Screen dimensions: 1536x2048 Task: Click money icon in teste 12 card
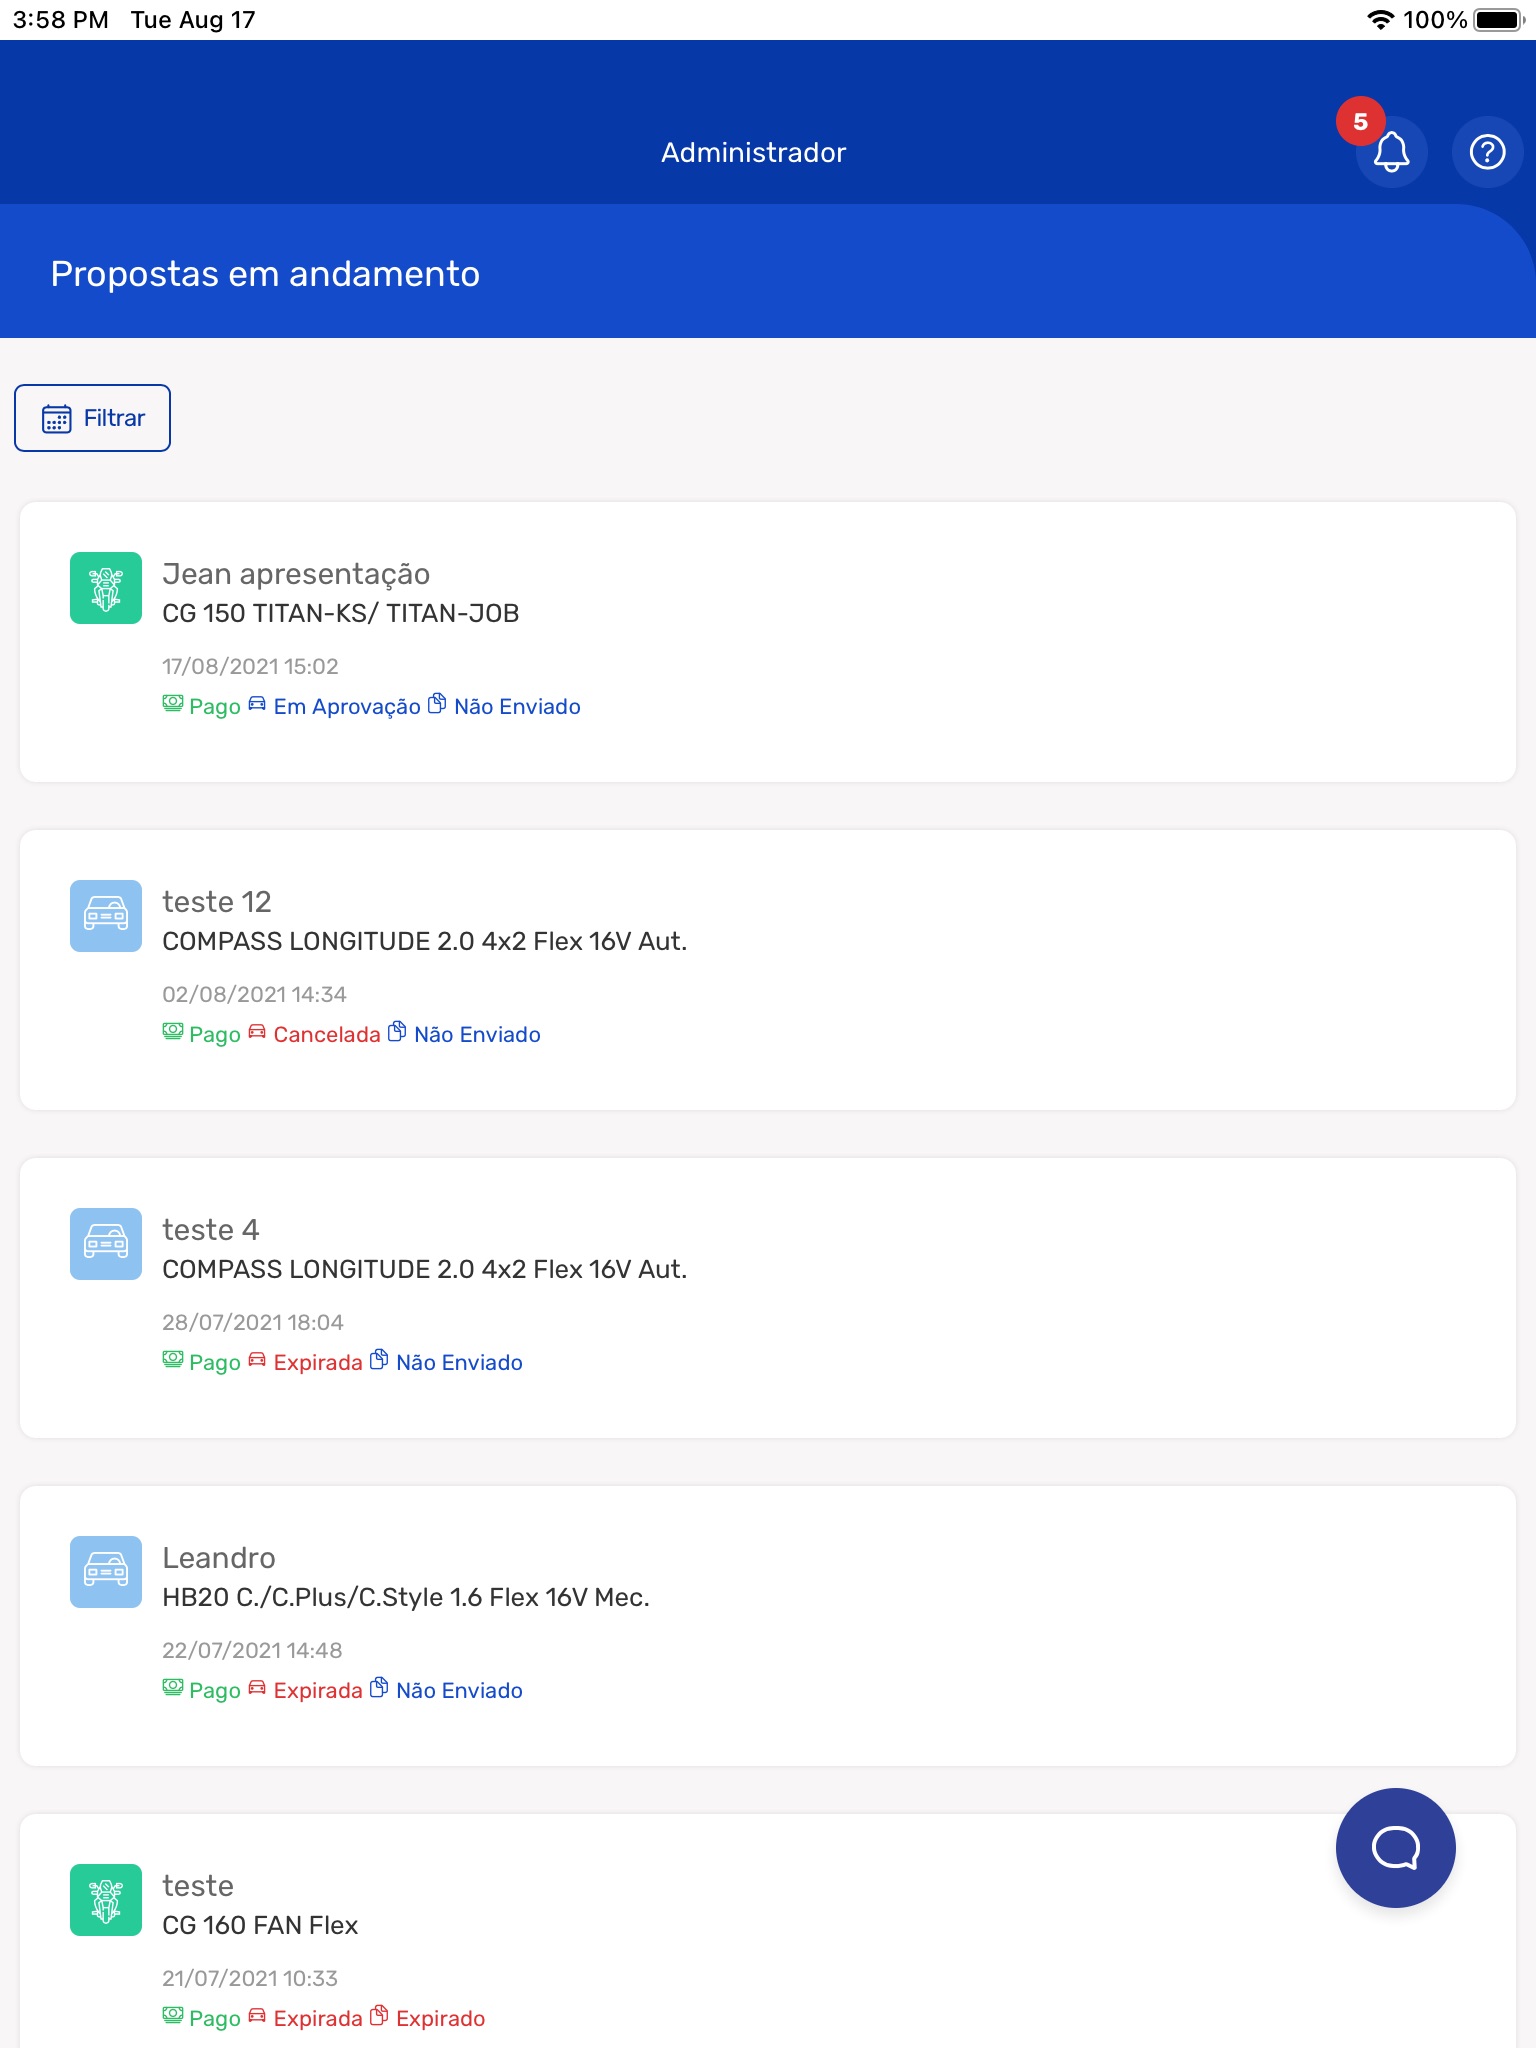[173, 1032]
